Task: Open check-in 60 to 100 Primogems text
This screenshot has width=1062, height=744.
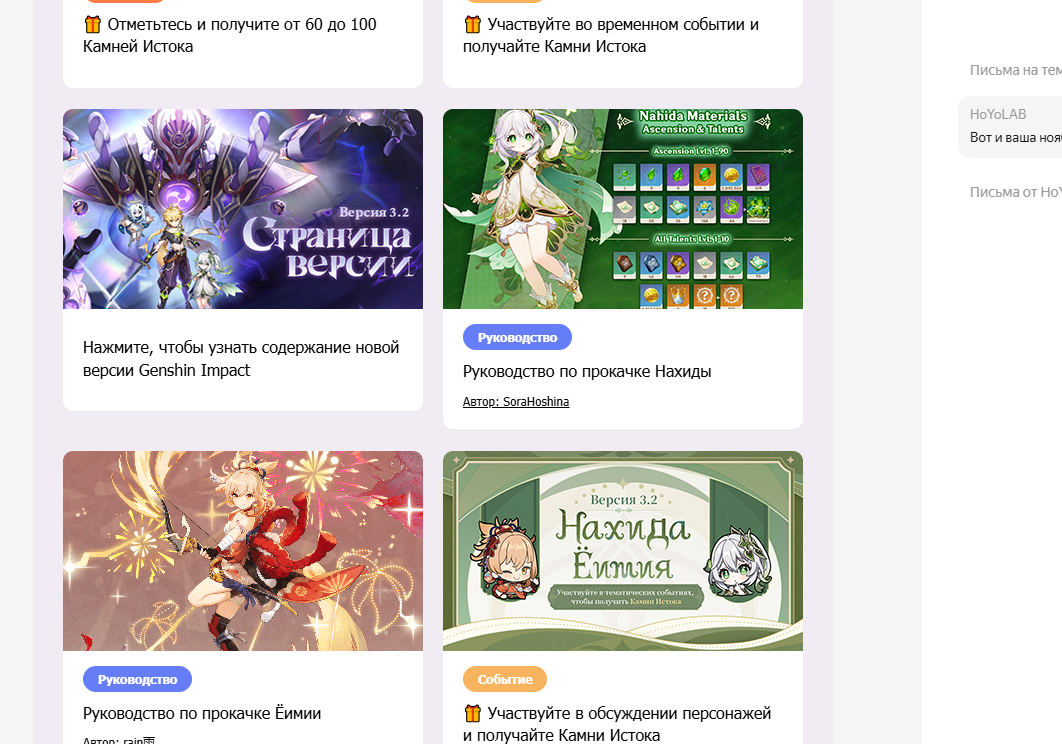Action: pos(230,35)
